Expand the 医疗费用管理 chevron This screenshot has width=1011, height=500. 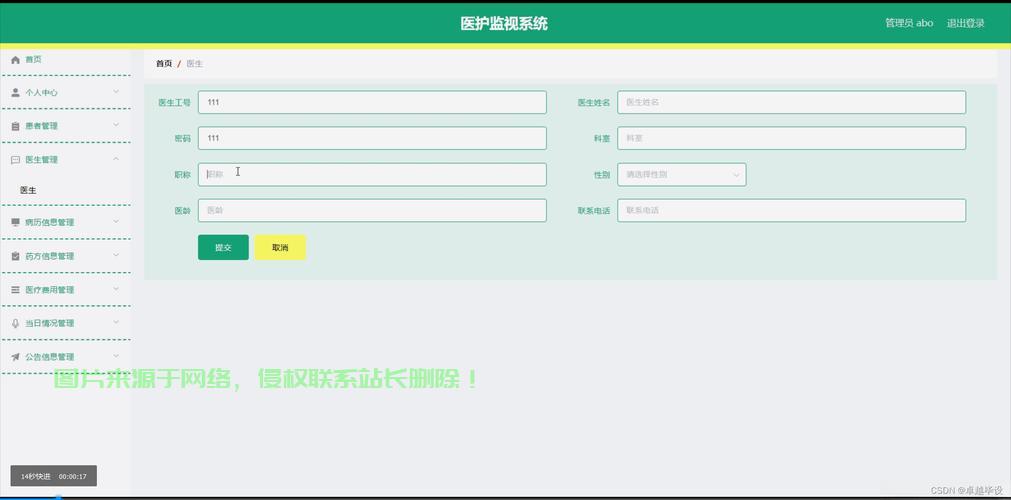pos(116,288)
